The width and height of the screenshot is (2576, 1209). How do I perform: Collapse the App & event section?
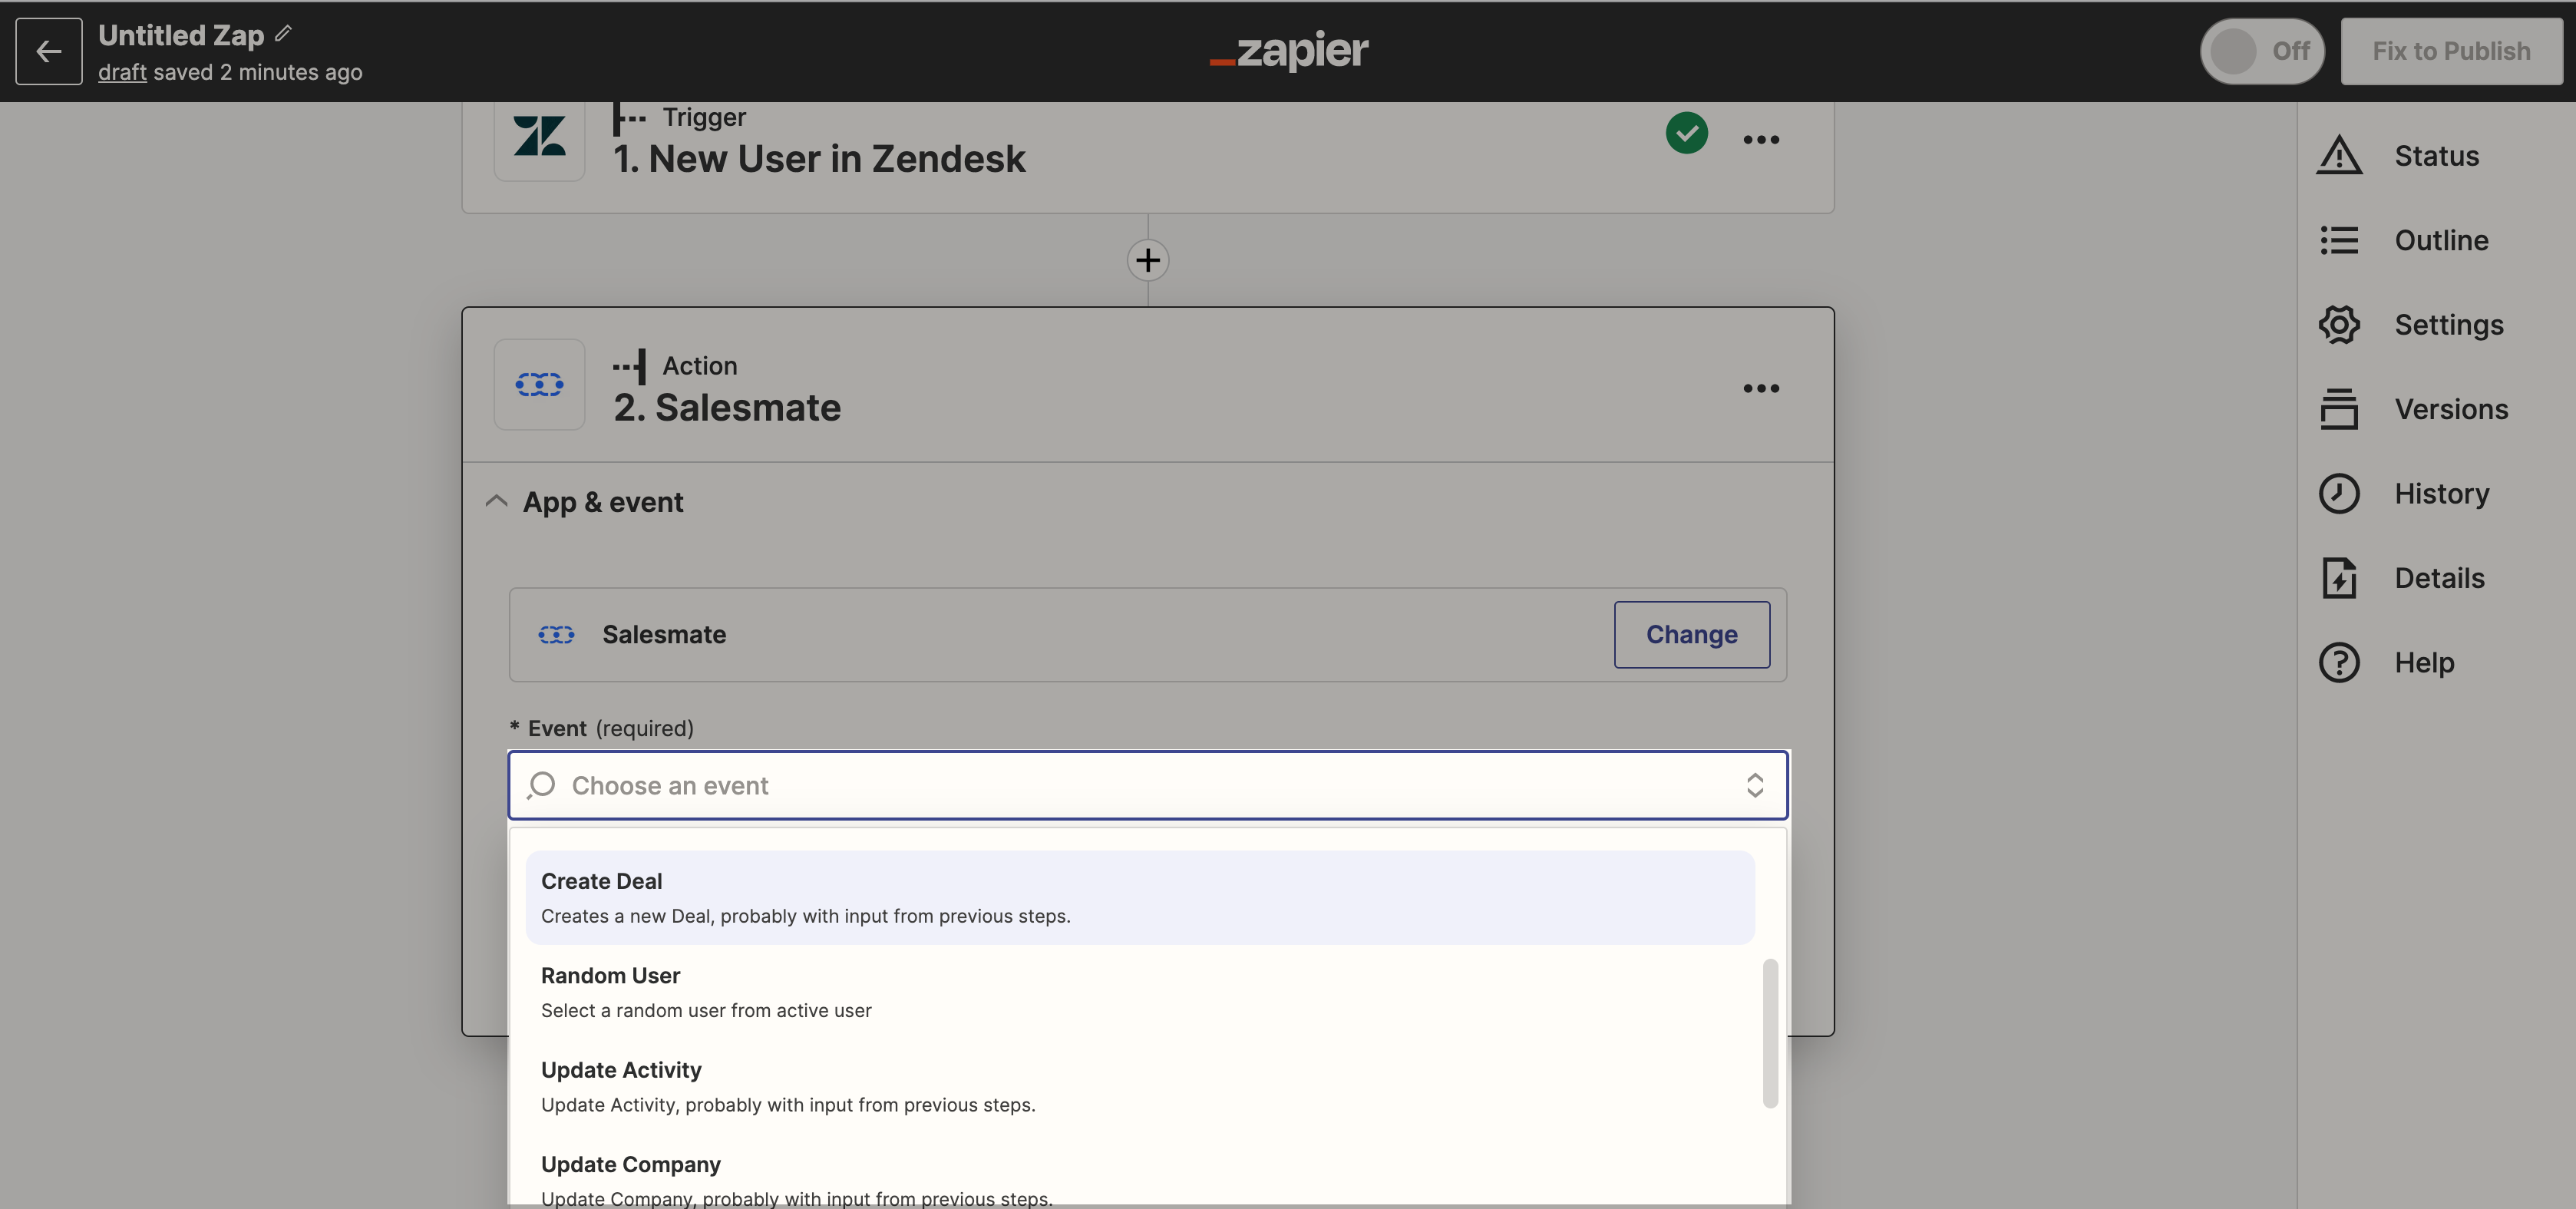(x=496, y=501)
